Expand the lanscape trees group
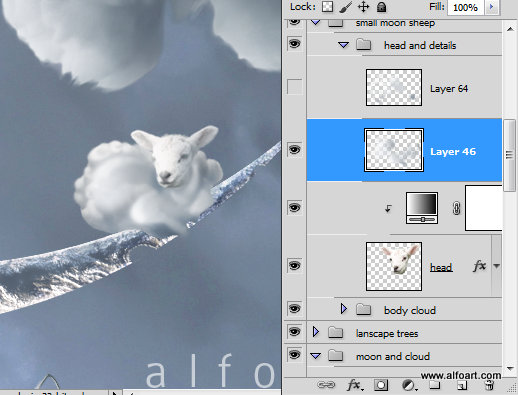 316,332
